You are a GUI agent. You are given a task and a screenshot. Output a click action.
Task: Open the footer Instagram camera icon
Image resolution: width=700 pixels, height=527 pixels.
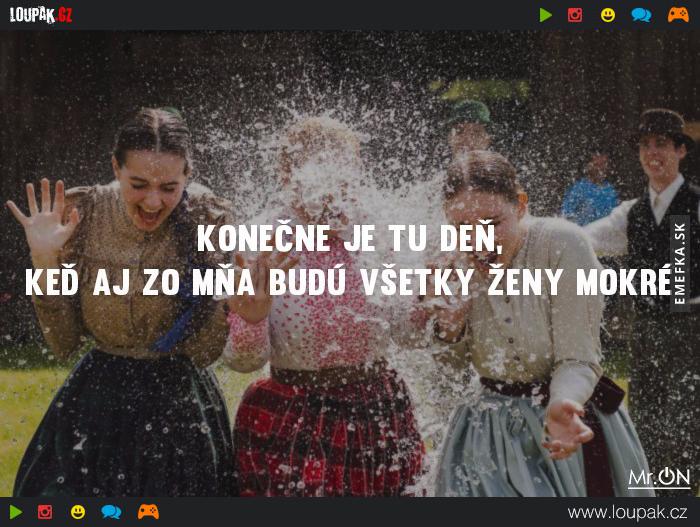point(45,512)
